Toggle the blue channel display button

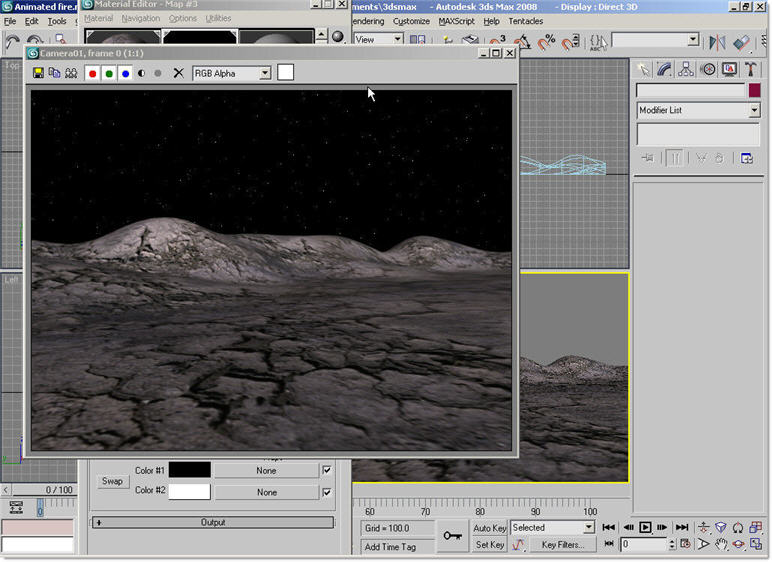[125, 73]
